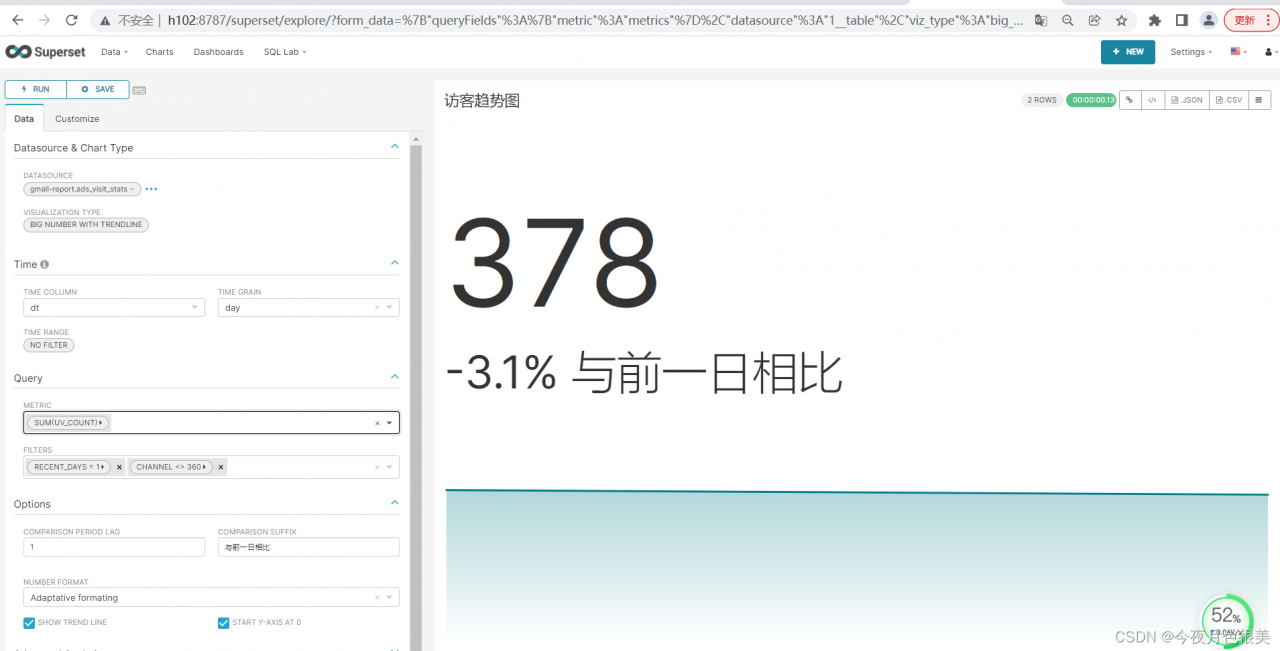Remove the CHANNEL <> 360 filter
Viewport: 1280px width, 651px height.
[x=221, y=466]
